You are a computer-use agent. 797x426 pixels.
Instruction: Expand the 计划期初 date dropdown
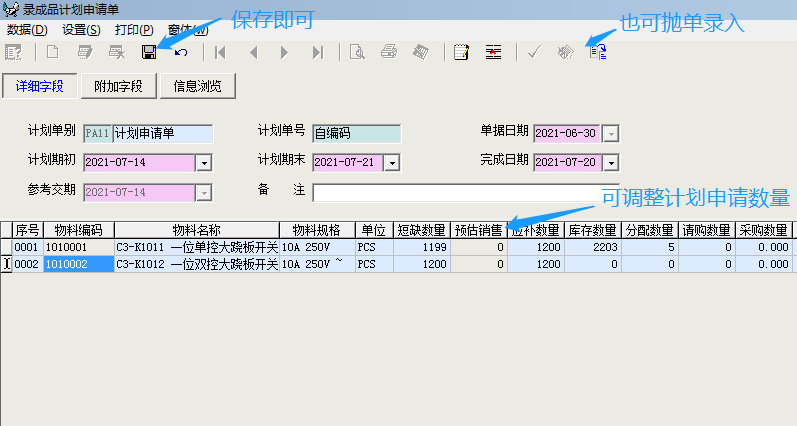202,162
